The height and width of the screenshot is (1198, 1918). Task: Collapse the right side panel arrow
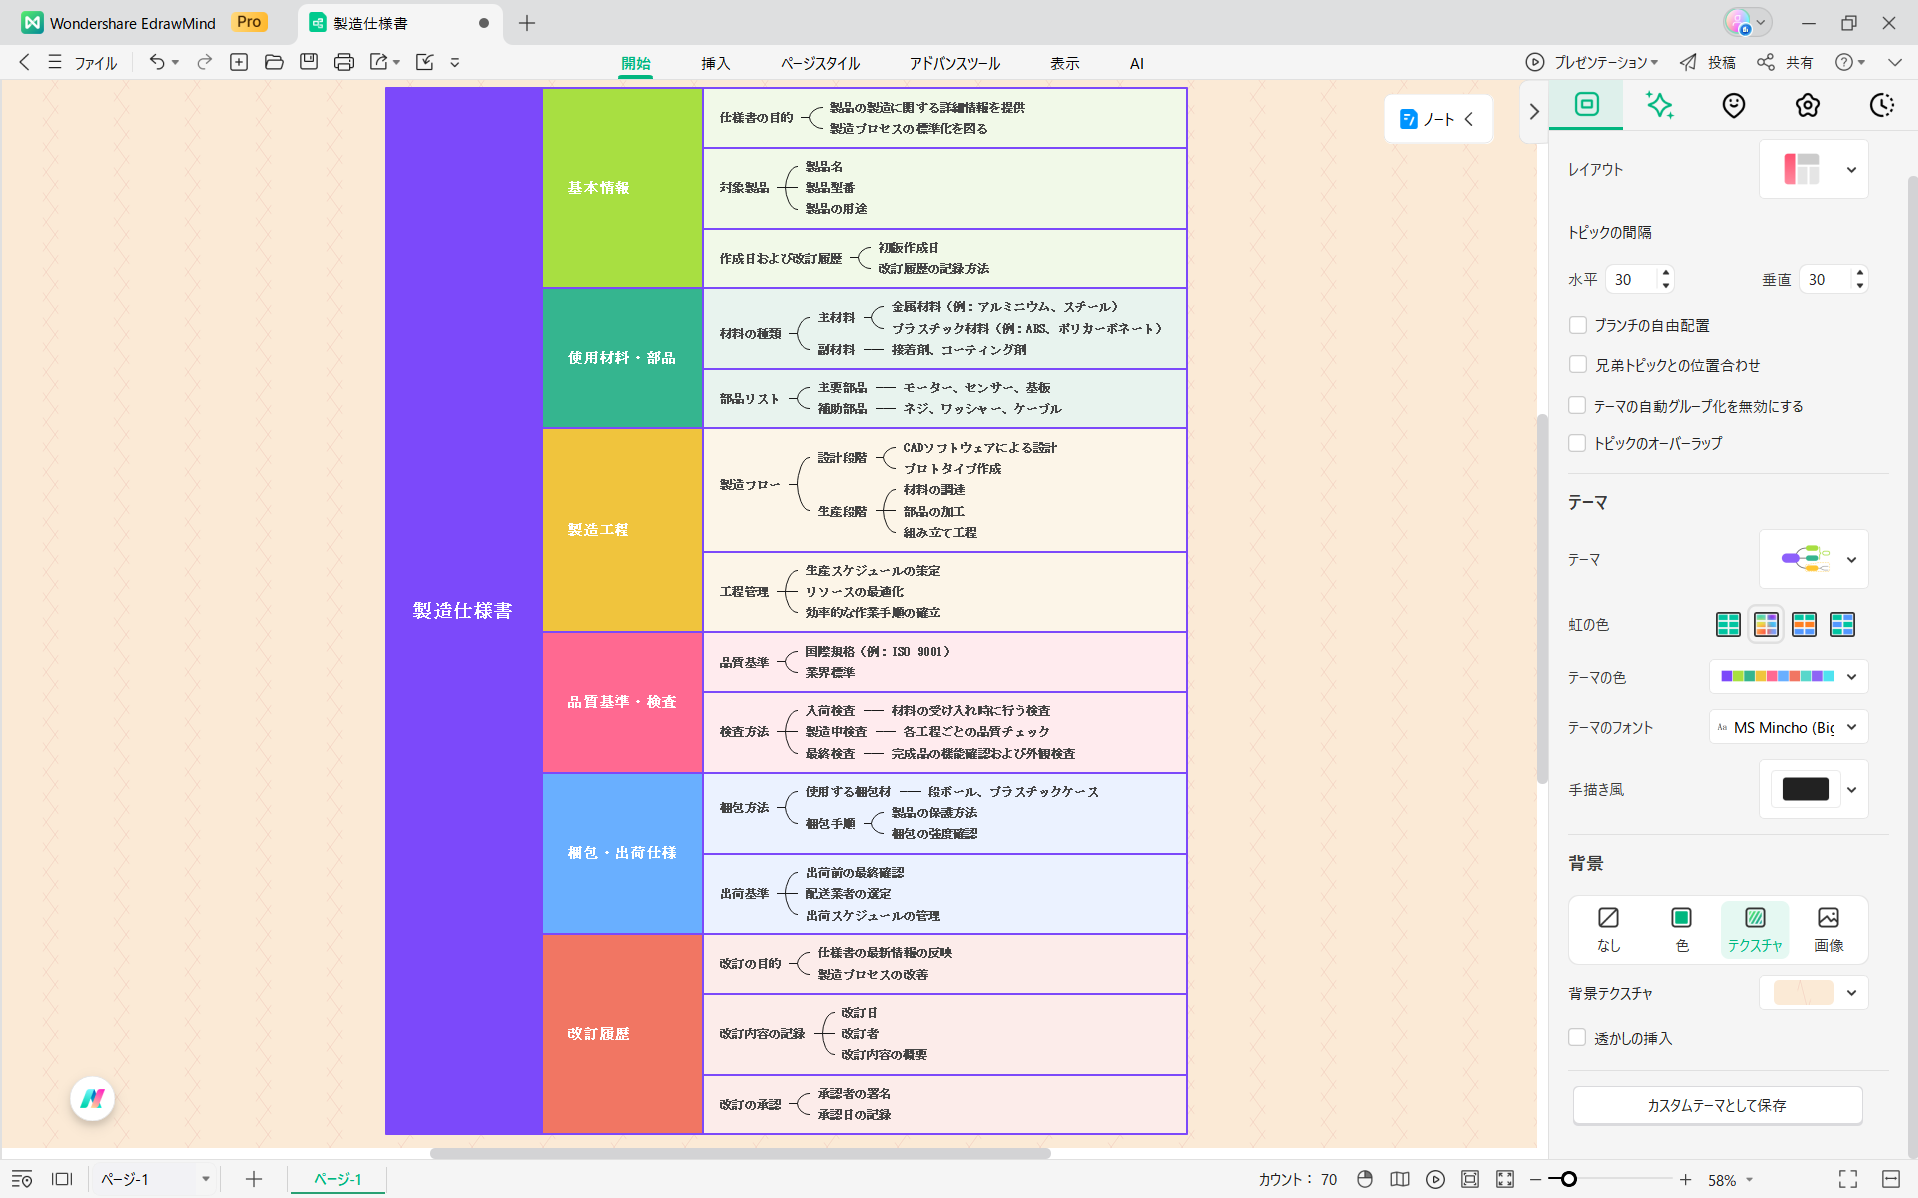click(1534, 112)
